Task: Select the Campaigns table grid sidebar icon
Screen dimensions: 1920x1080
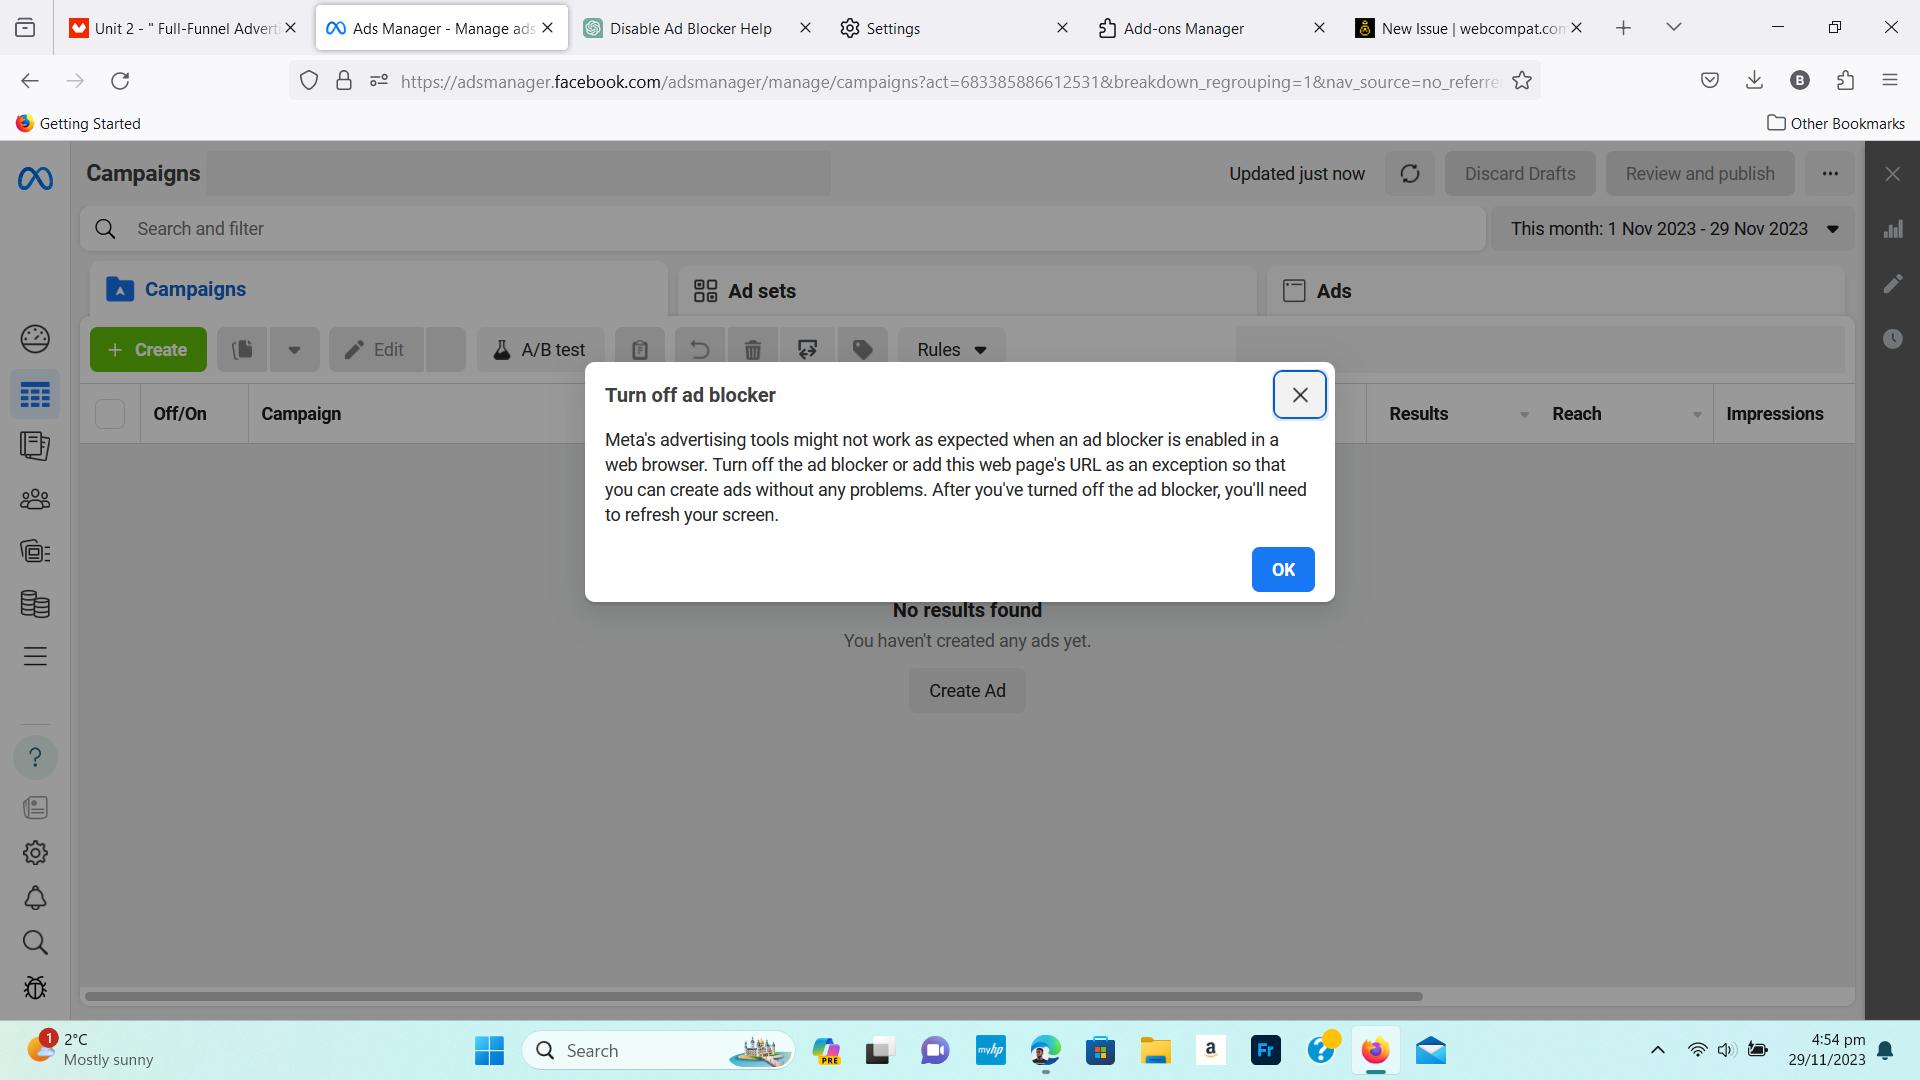Action: [35, 395]
